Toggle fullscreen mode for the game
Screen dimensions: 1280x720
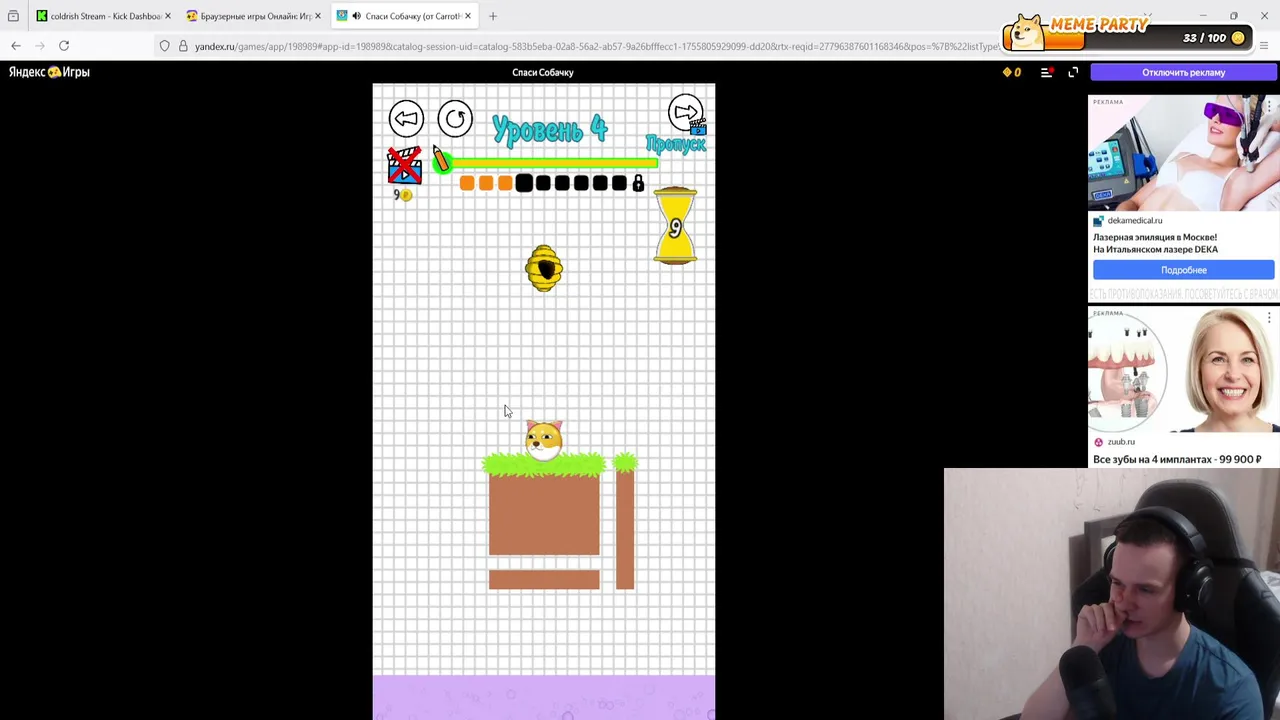click(1073, 72)
